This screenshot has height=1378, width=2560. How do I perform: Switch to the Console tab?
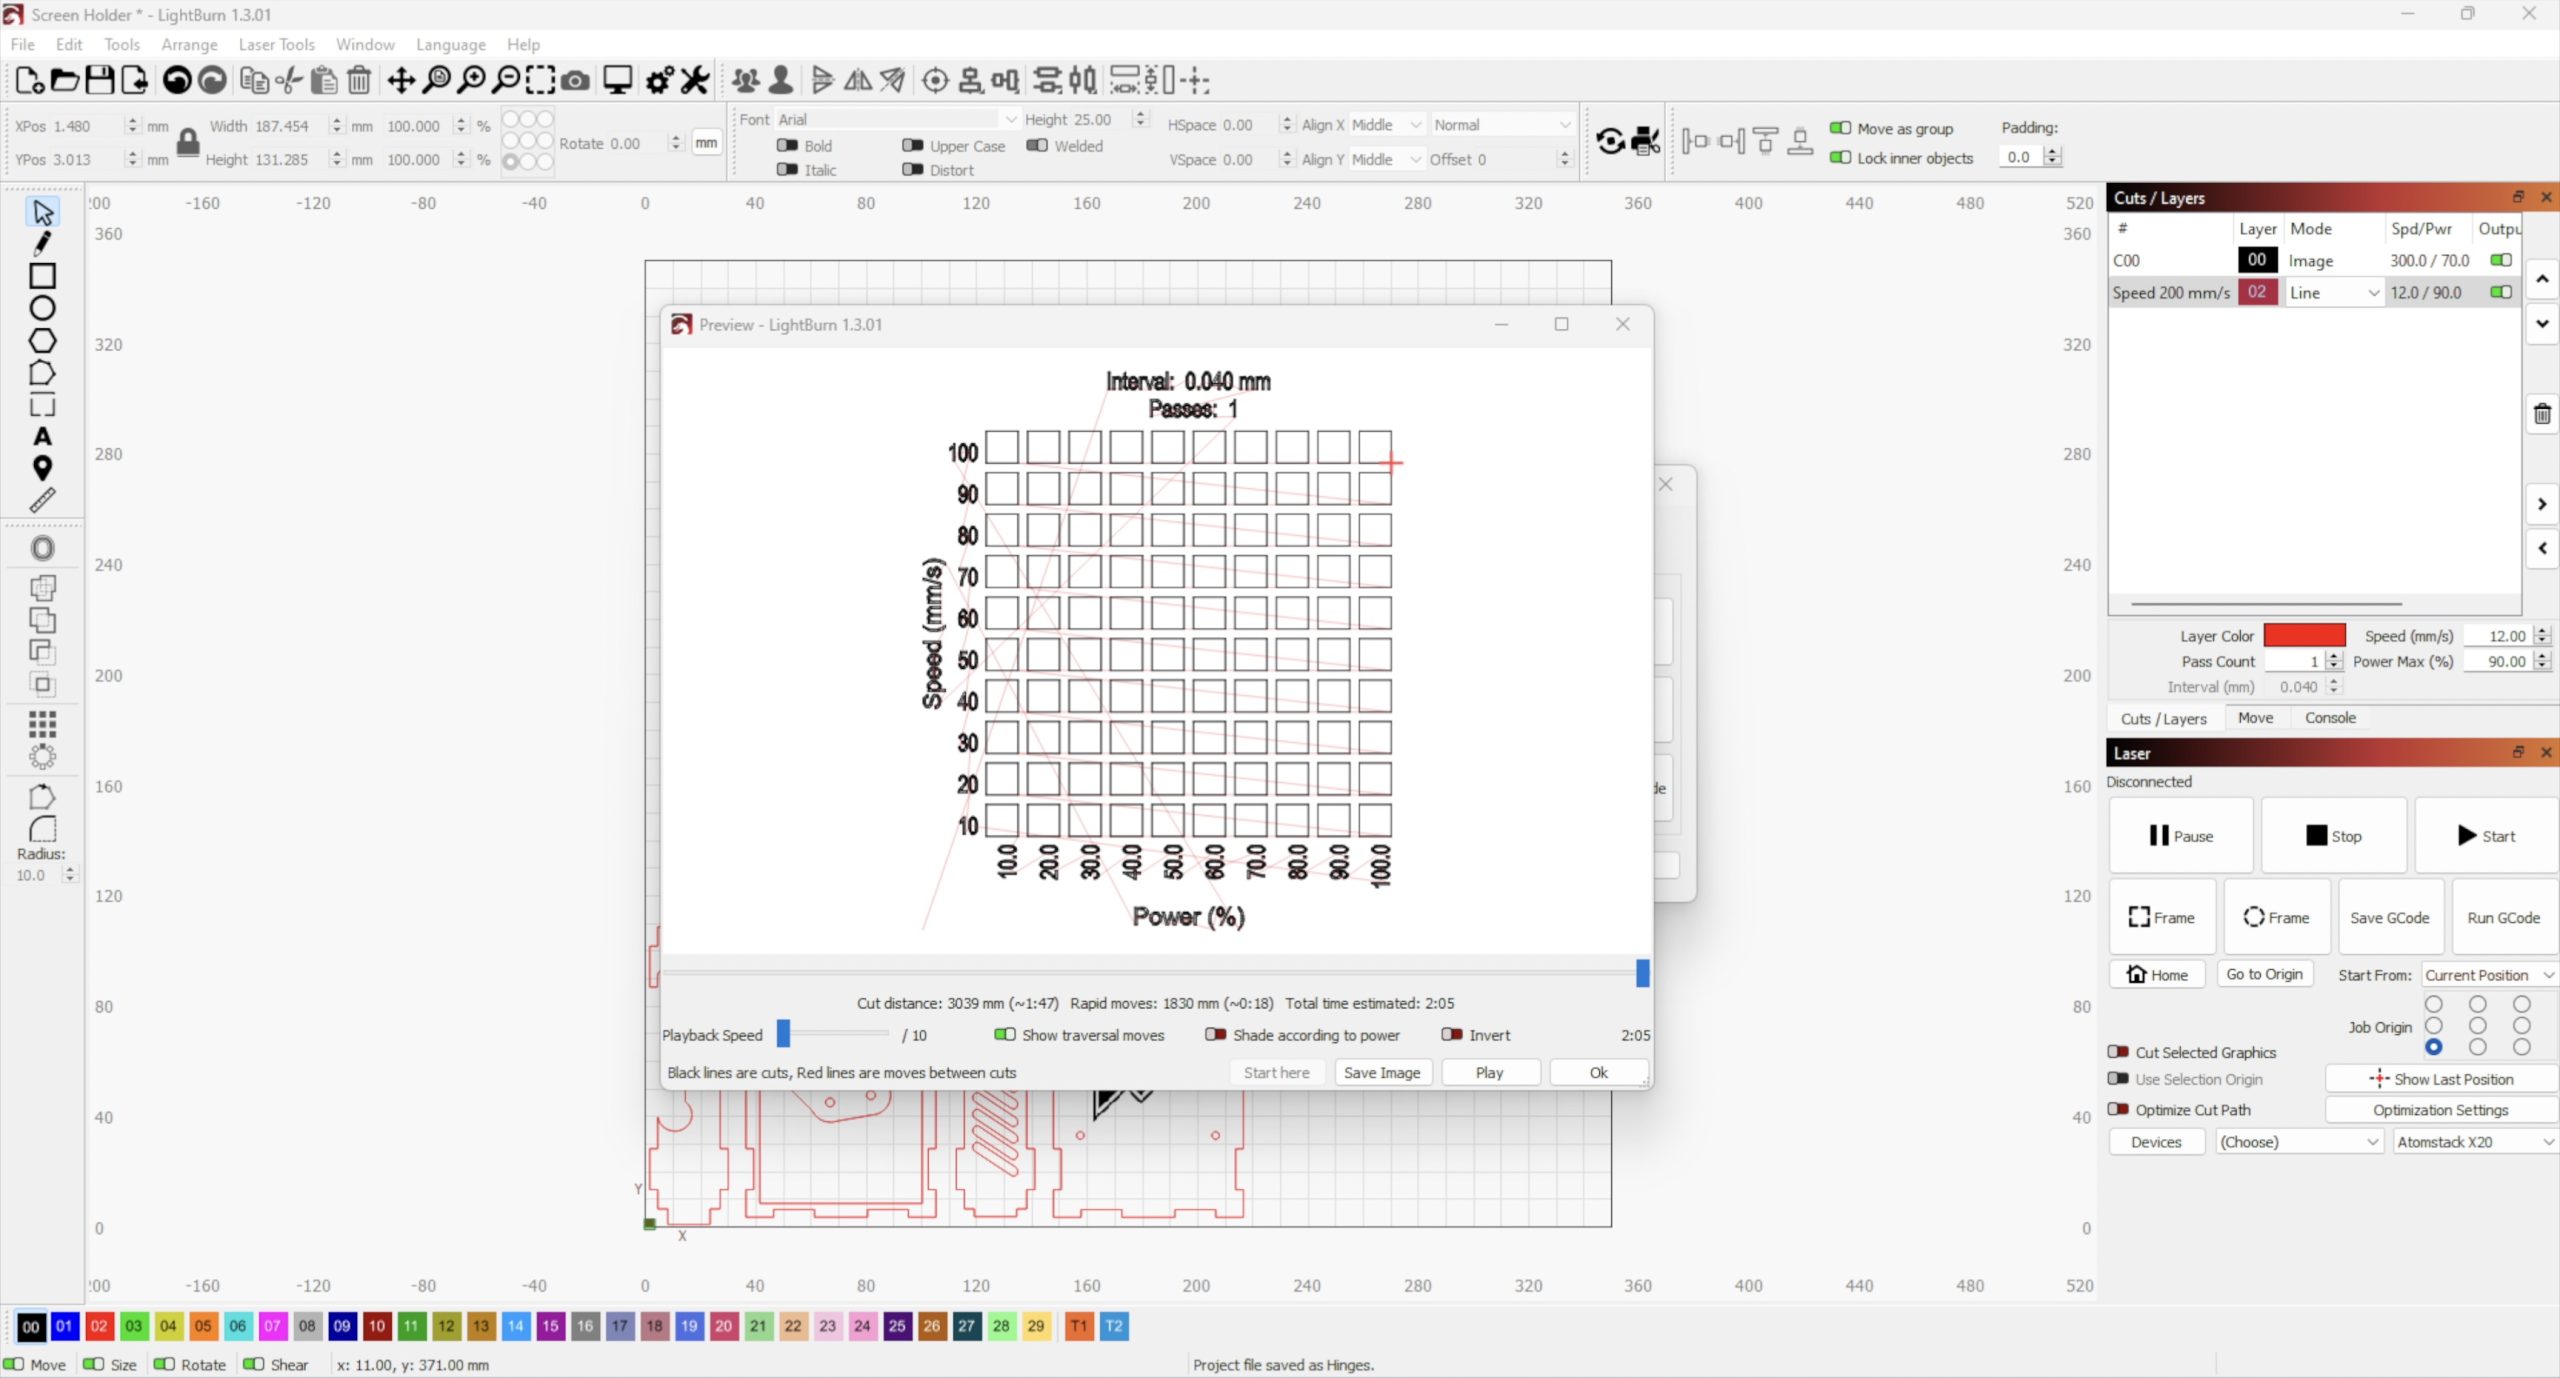(x=2329, y=718)
